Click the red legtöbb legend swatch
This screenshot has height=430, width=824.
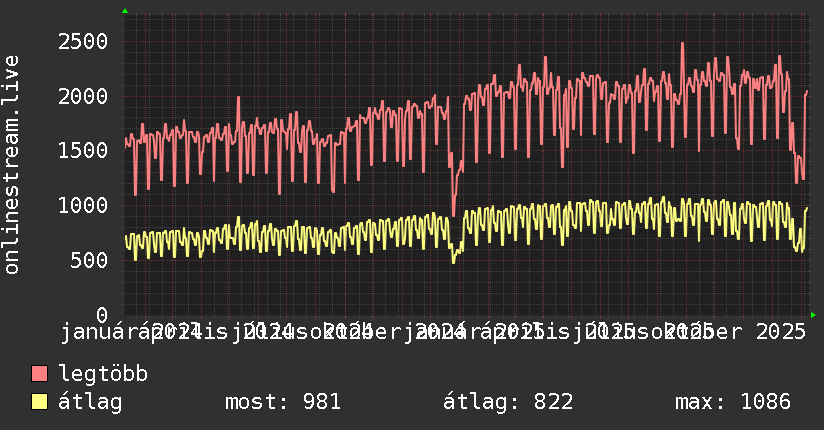point(39,374)
